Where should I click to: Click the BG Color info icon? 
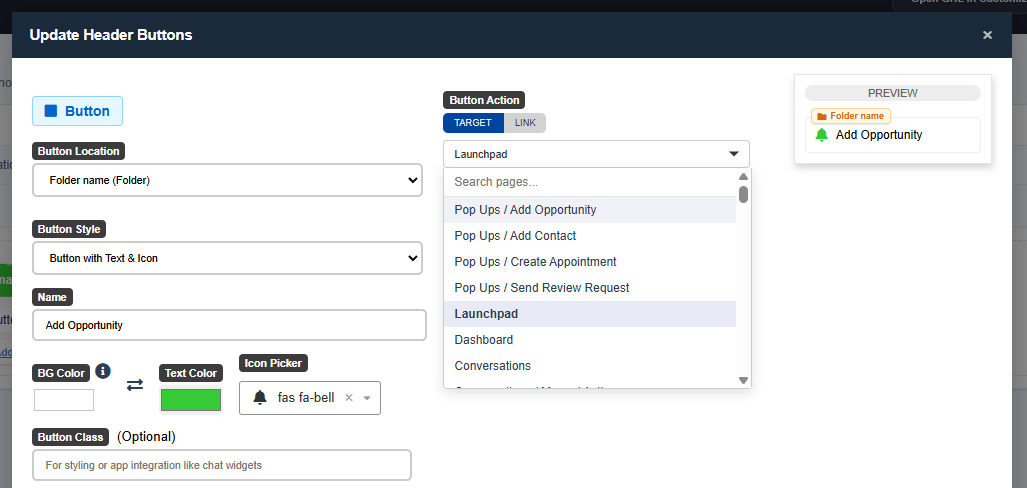(x=102, y=371)
